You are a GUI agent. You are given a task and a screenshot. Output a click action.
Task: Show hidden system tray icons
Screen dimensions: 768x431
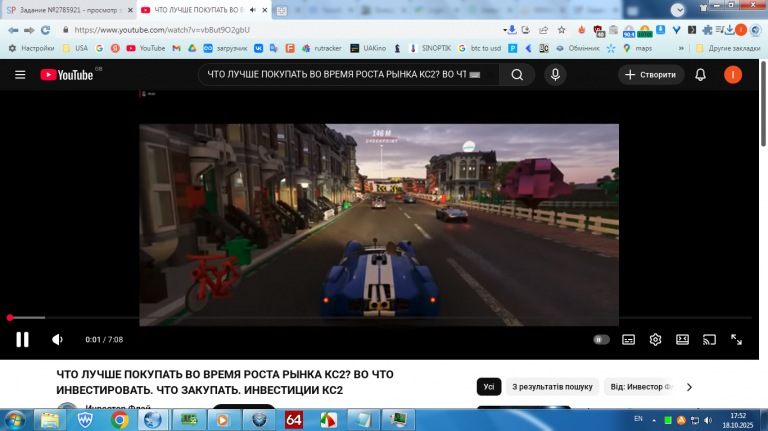(x=654, y=420)
